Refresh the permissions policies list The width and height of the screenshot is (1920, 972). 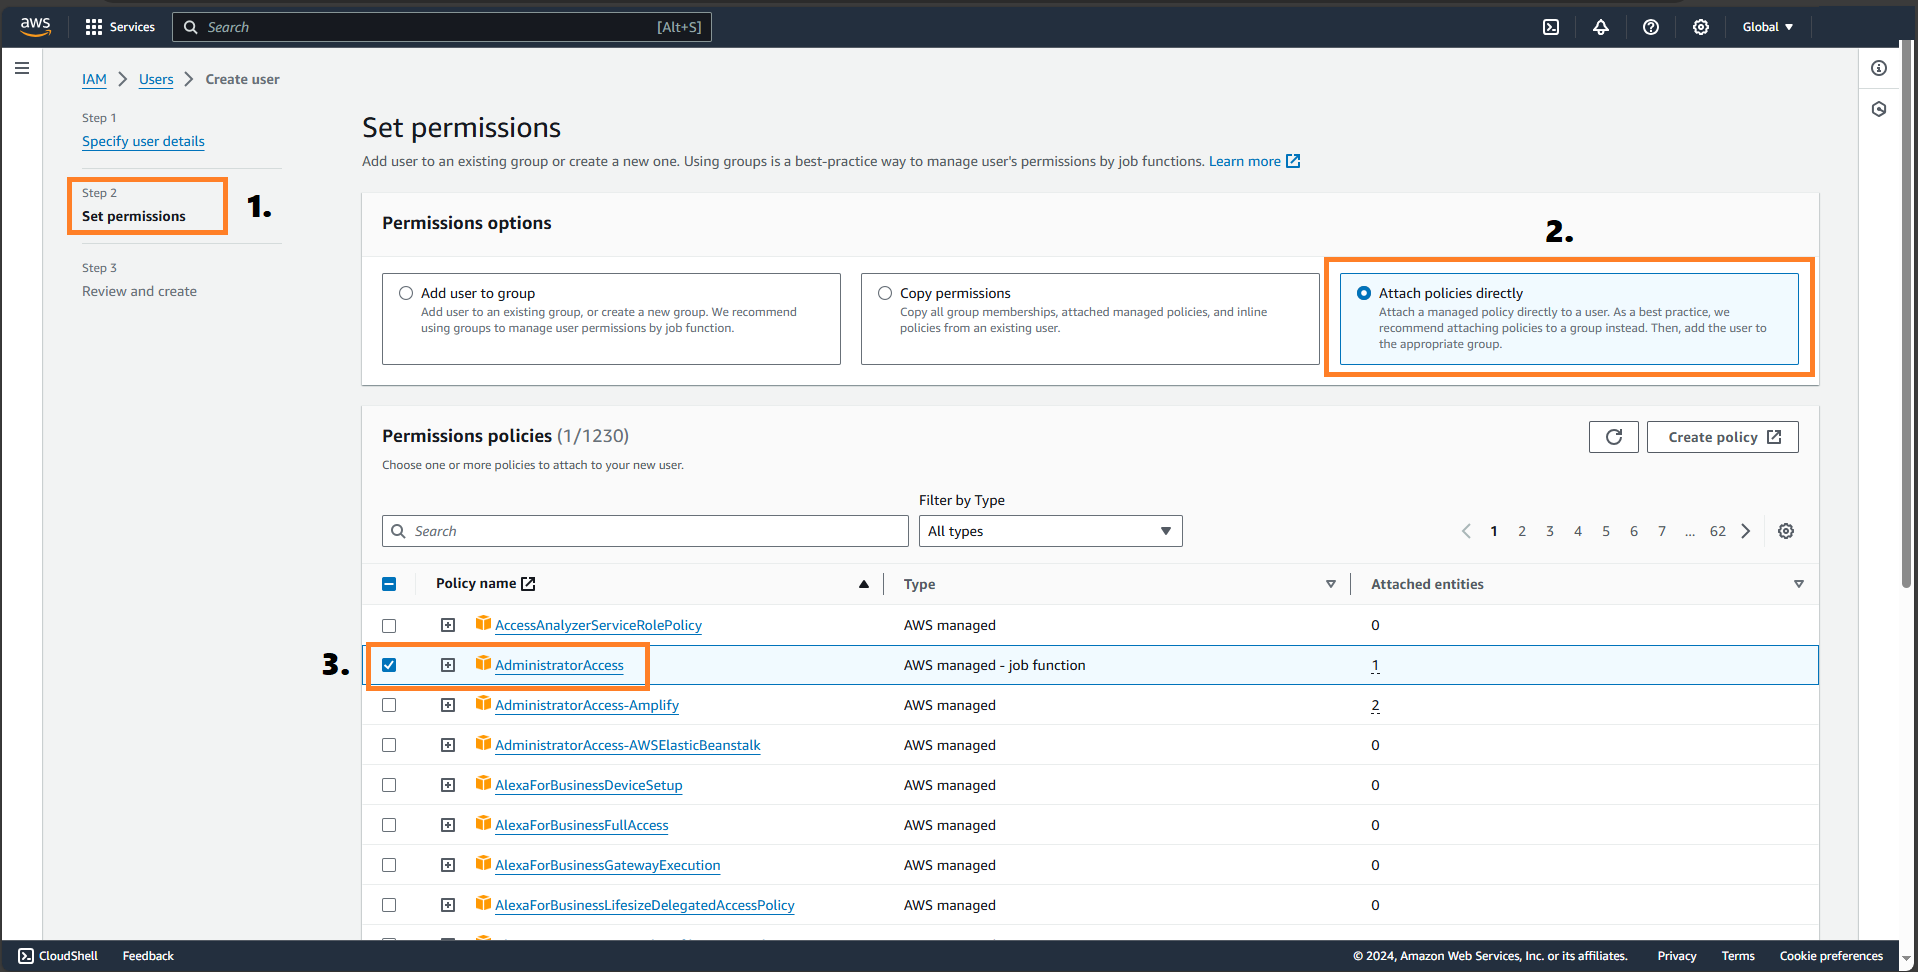coord(1614,437)
